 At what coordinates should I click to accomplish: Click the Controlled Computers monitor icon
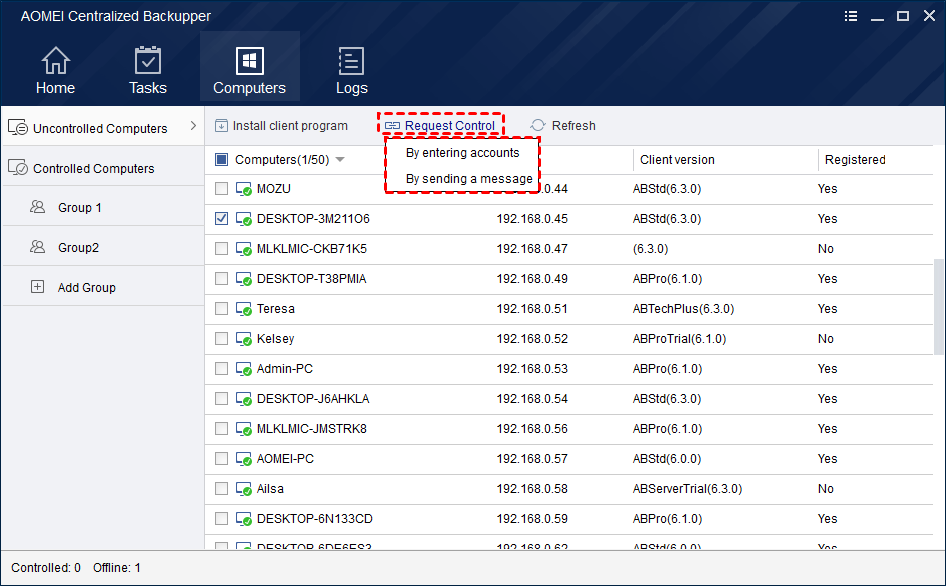pos(17,167)
